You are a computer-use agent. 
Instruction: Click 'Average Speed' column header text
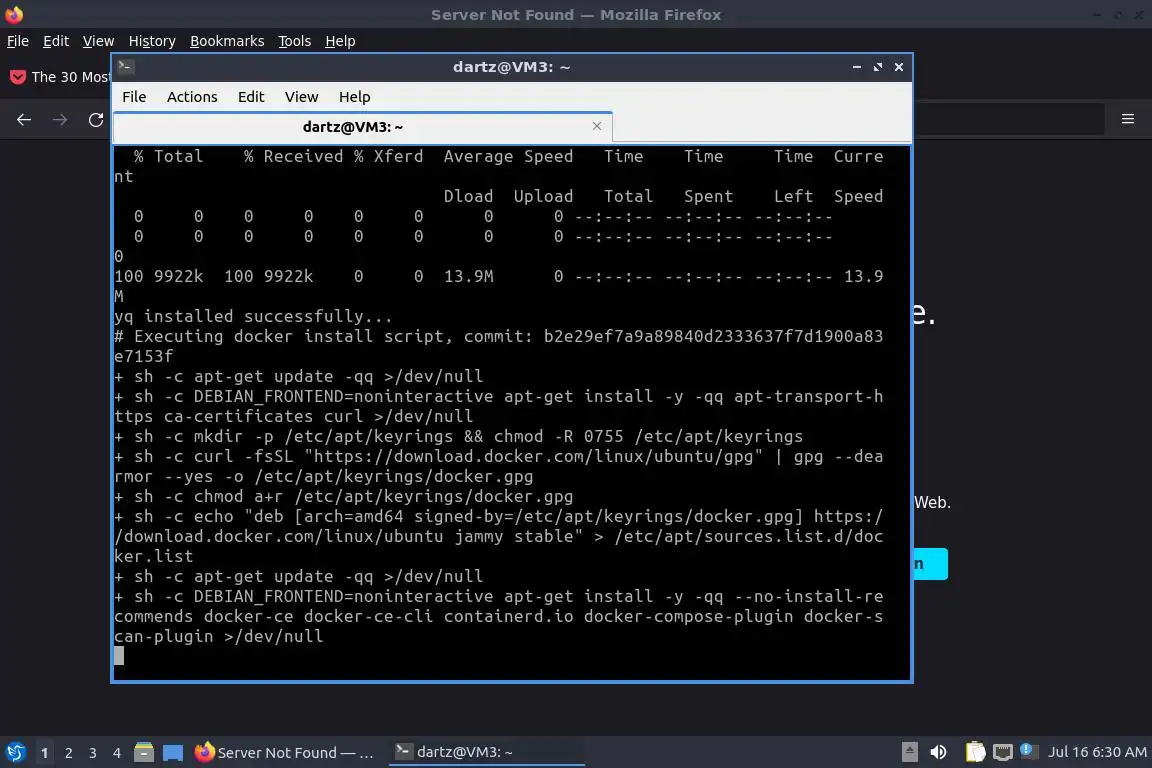(x=508, y=157)
